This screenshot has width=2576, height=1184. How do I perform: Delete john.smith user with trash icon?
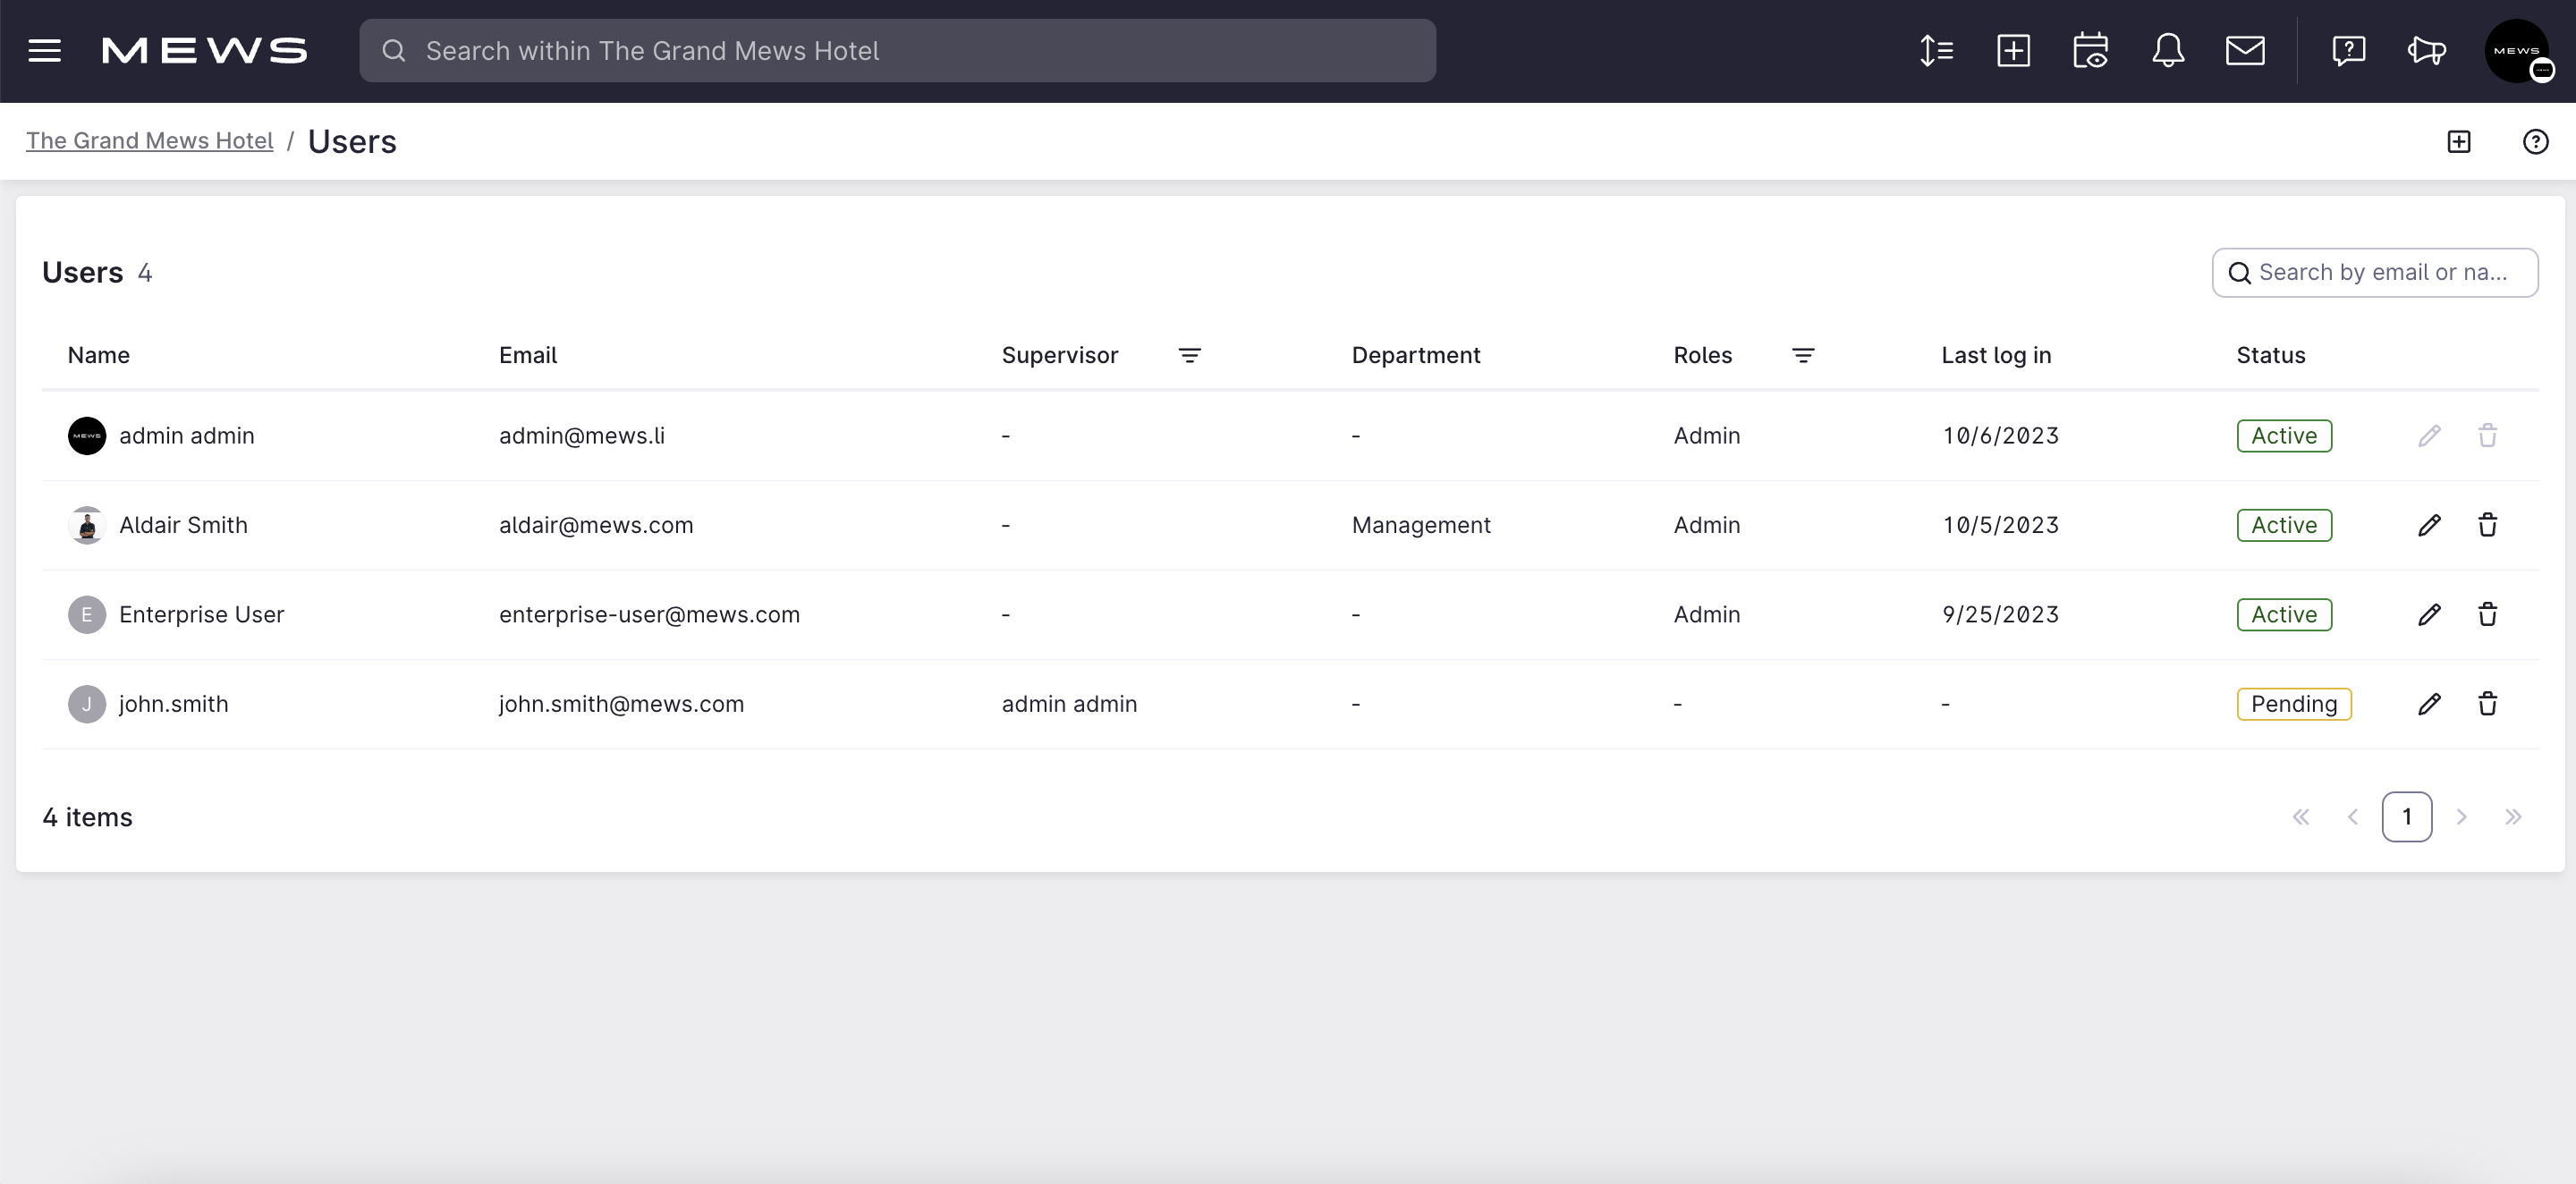[2487, 704]
